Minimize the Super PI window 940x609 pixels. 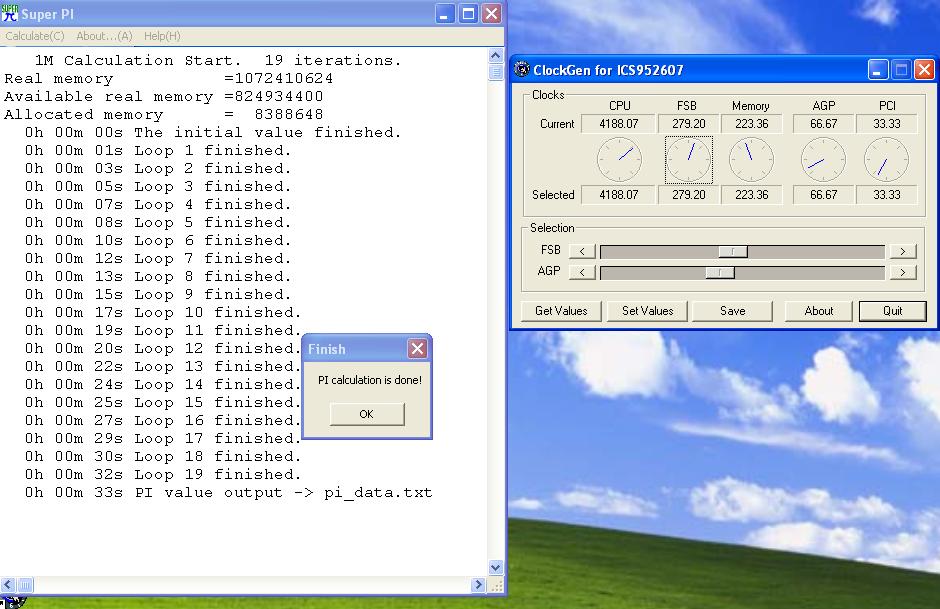pyautogui.click(x=444, y=13)
